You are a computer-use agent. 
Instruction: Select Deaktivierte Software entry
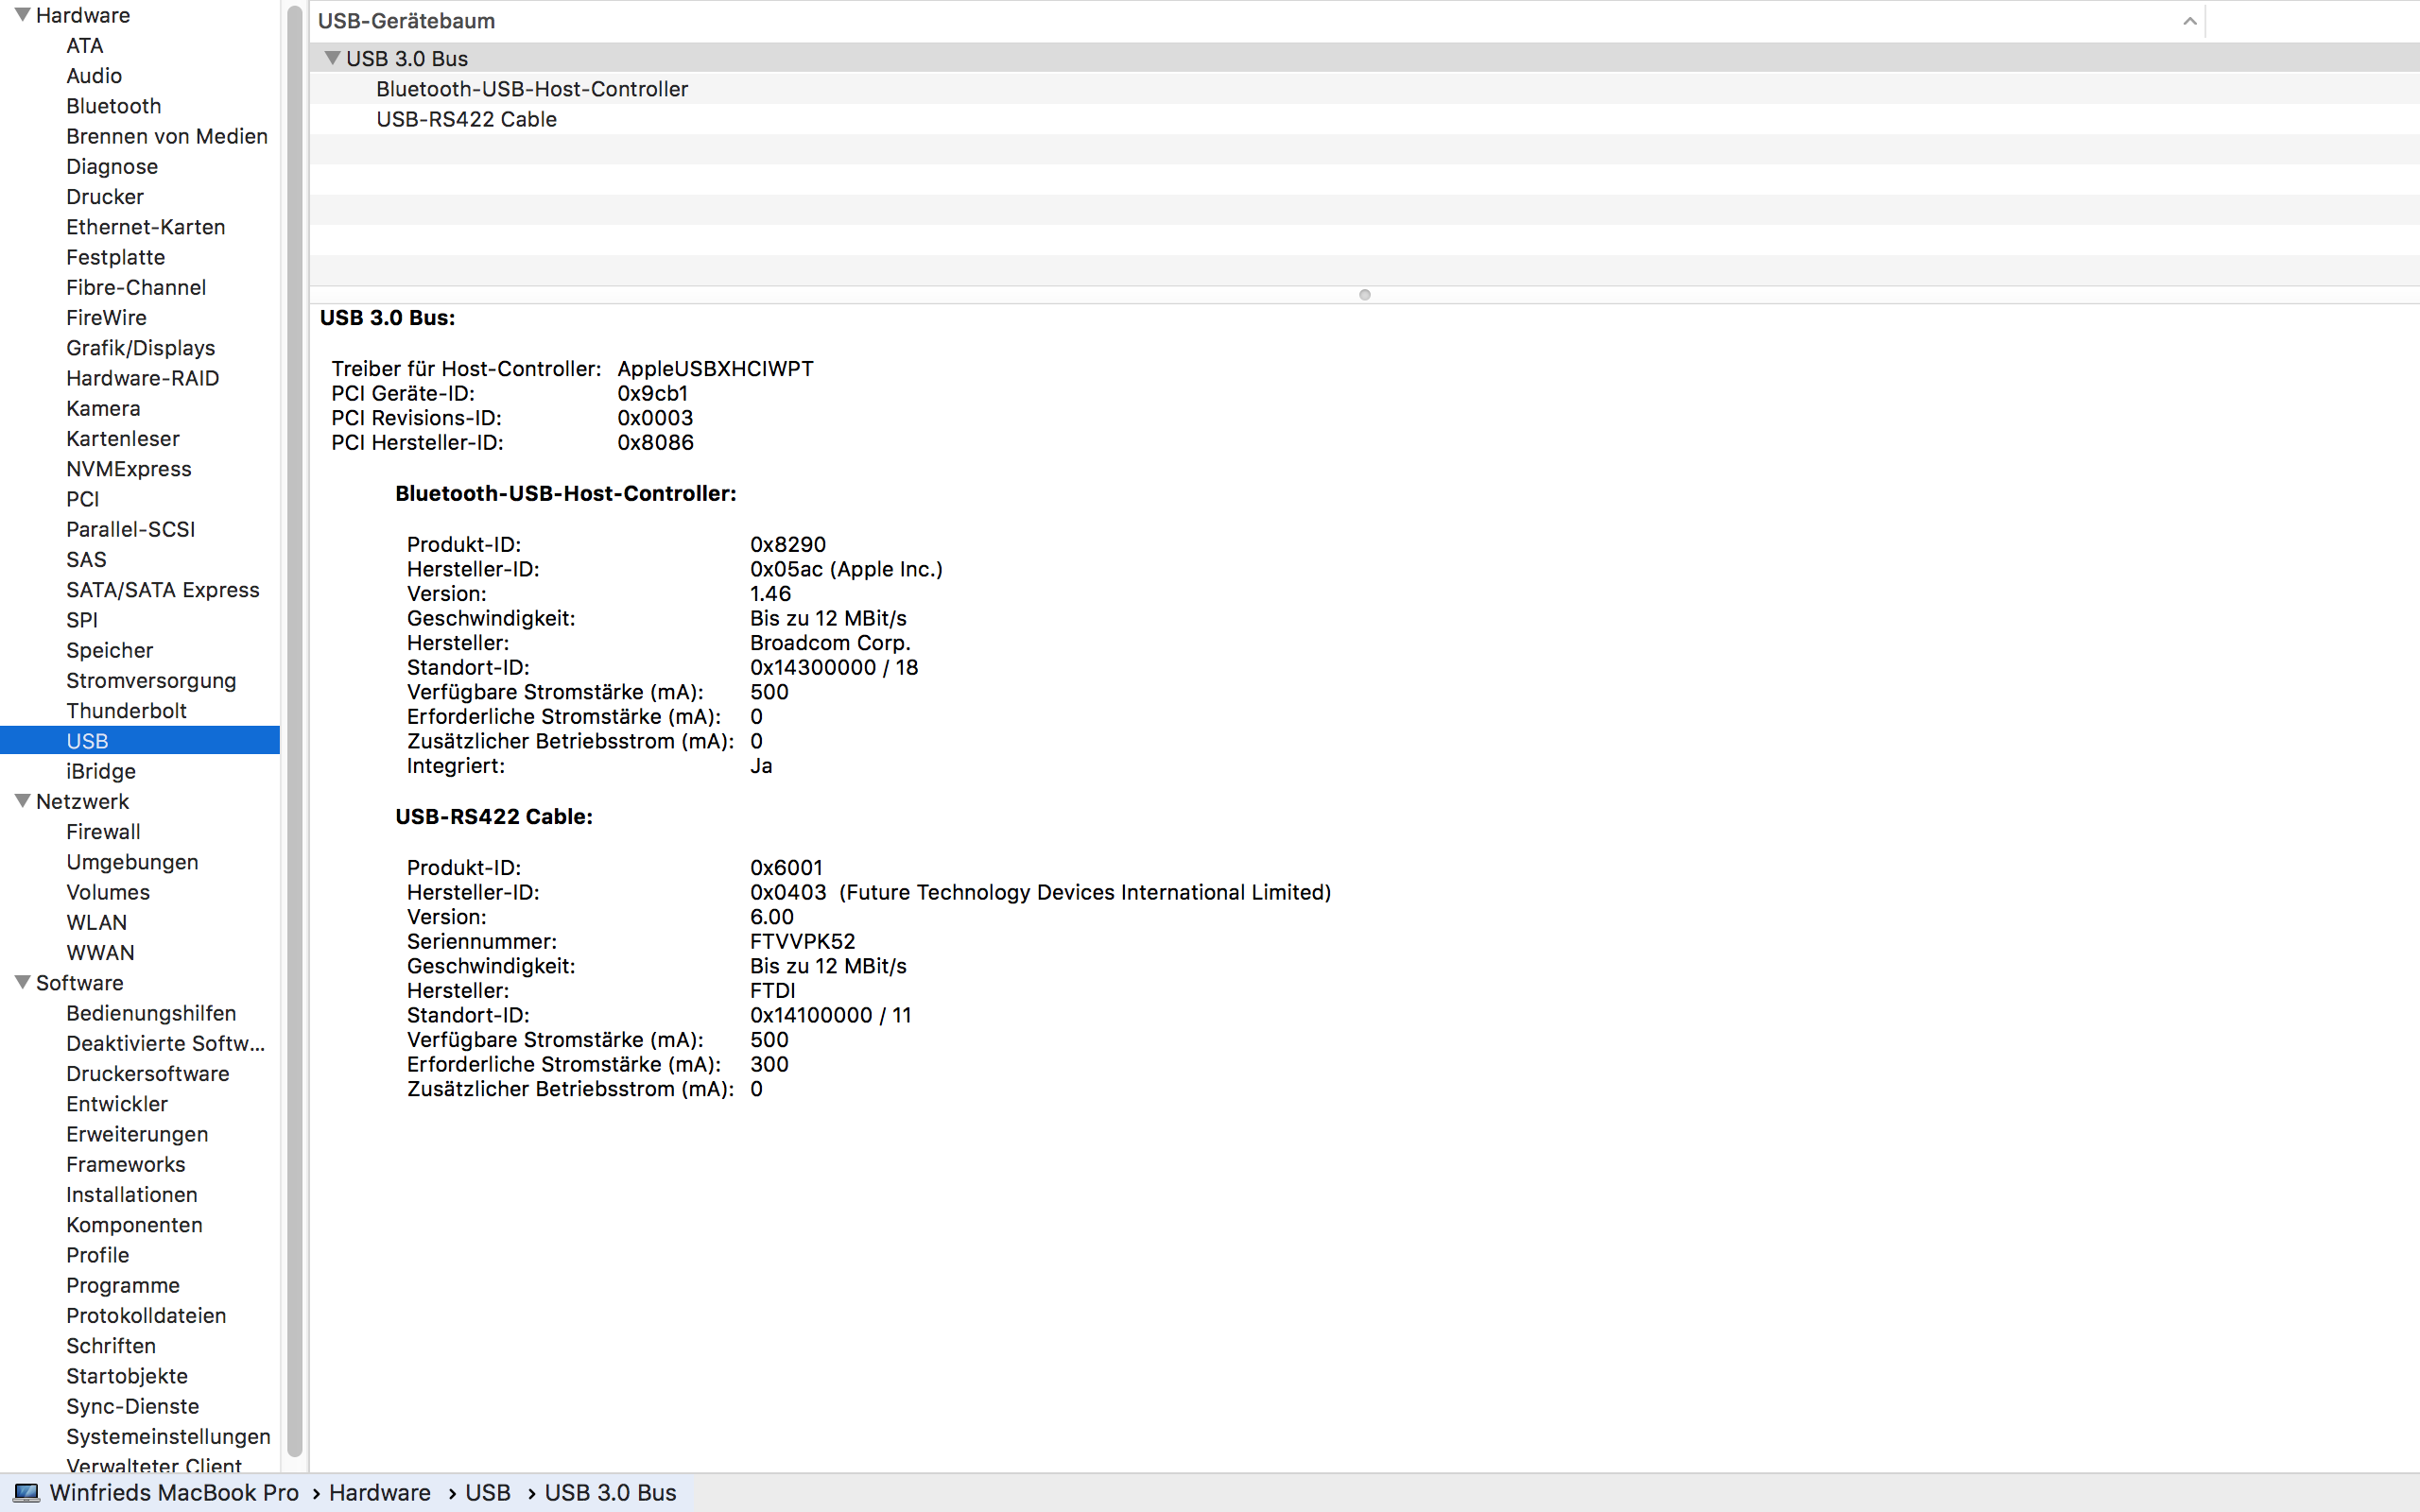pyautogui.click(x=166, y=1043)
